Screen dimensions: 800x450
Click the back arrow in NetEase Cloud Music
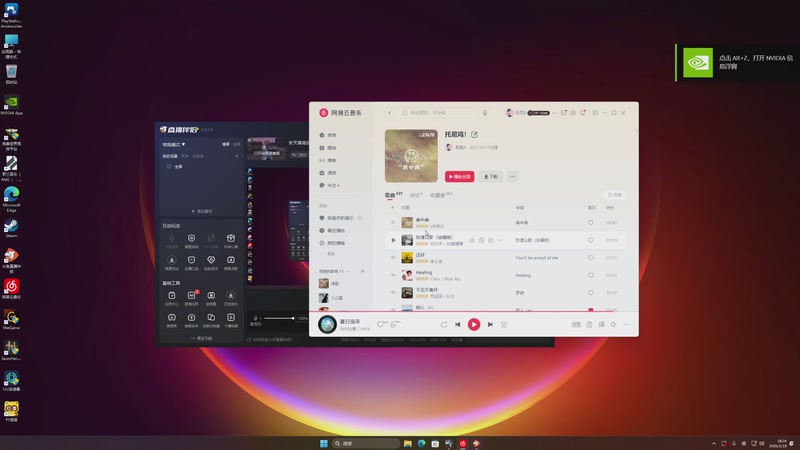389,113
